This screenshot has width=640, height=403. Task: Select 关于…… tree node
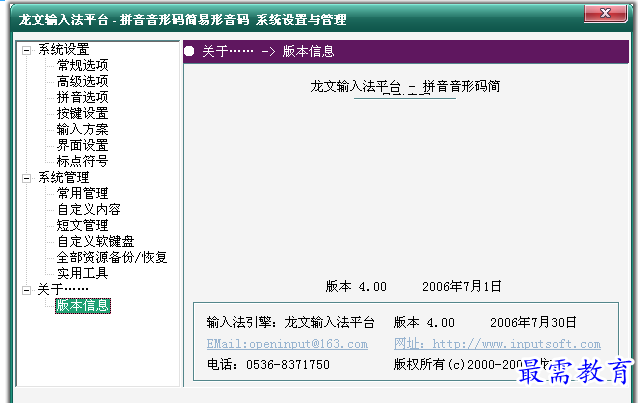coord(63,289)
